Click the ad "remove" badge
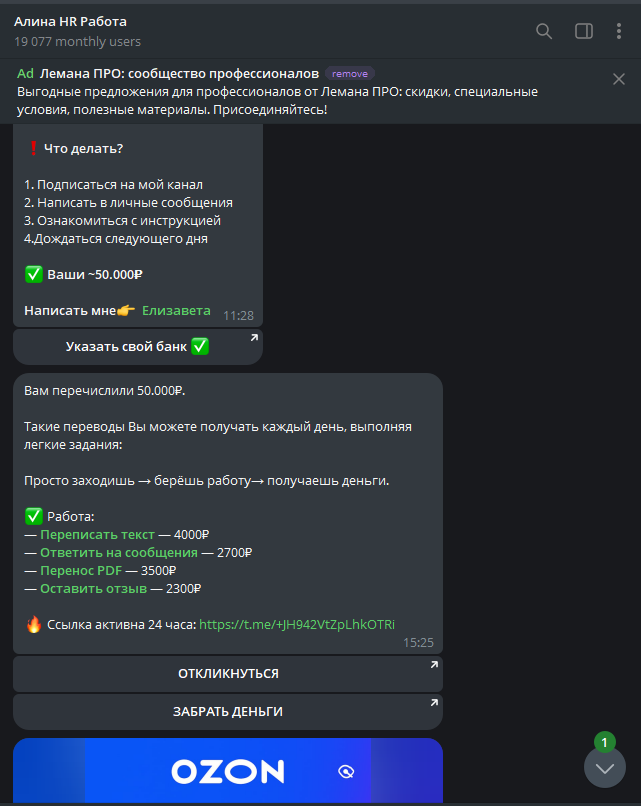Image resolution: width=641 pixels, height=806 pixels. pos(349,73)
